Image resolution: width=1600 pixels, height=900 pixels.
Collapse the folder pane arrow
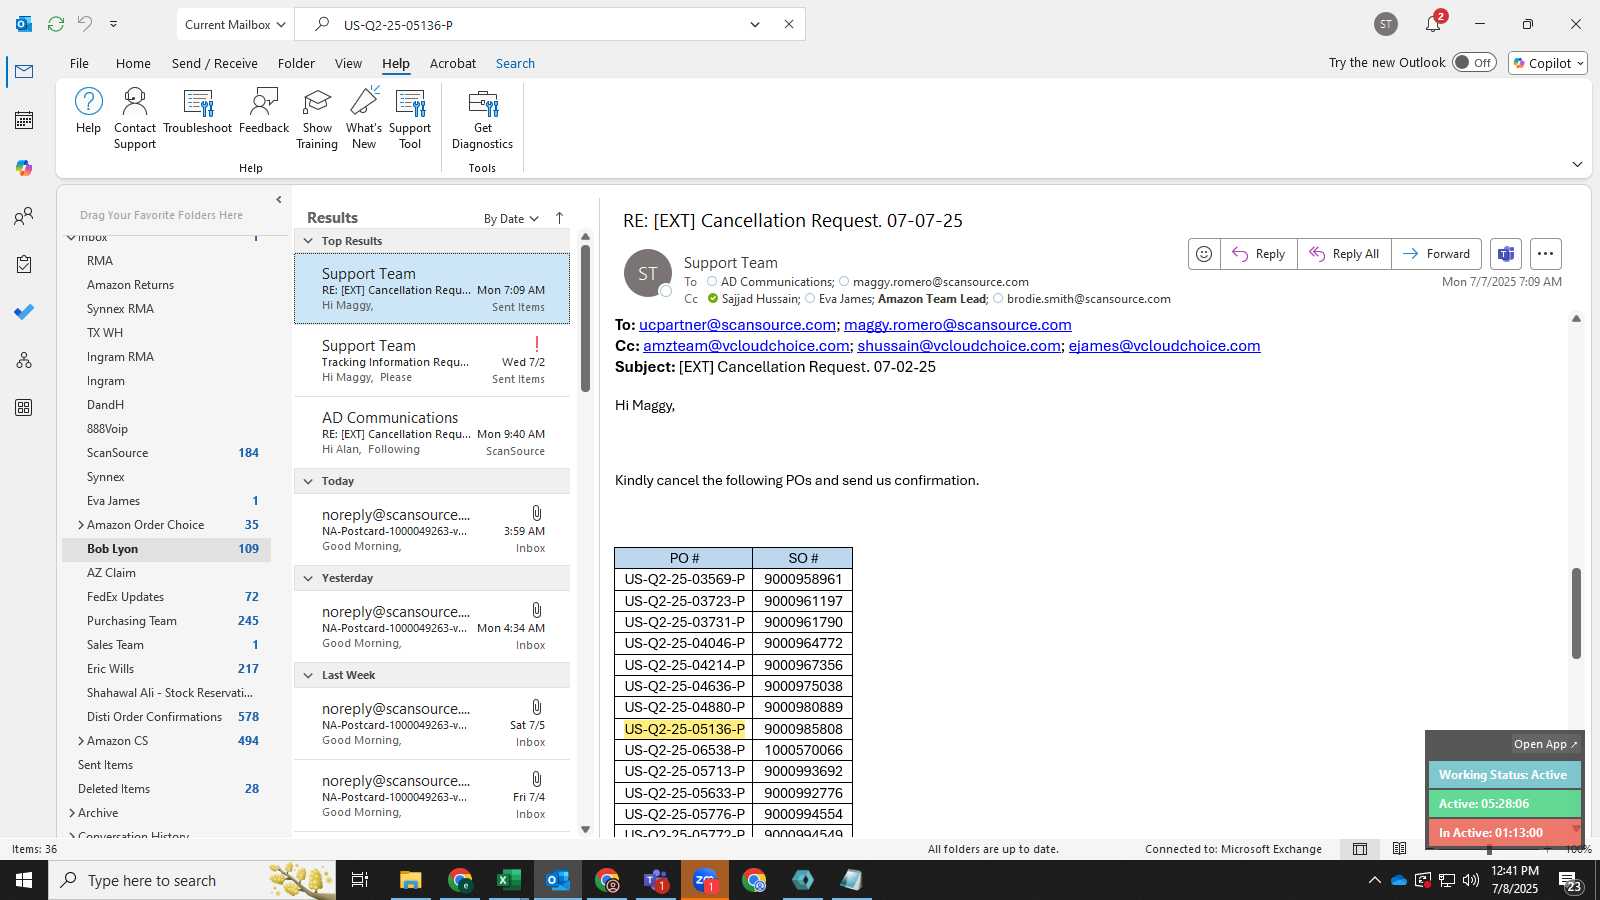tap(279, 200)
